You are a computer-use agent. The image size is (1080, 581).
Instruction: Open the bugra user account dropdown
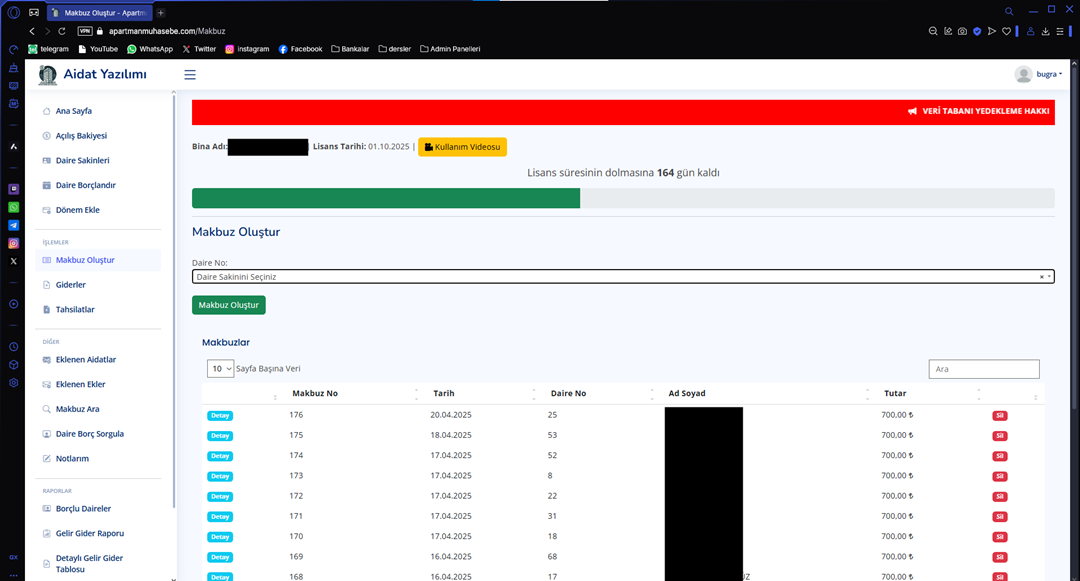1038,75
